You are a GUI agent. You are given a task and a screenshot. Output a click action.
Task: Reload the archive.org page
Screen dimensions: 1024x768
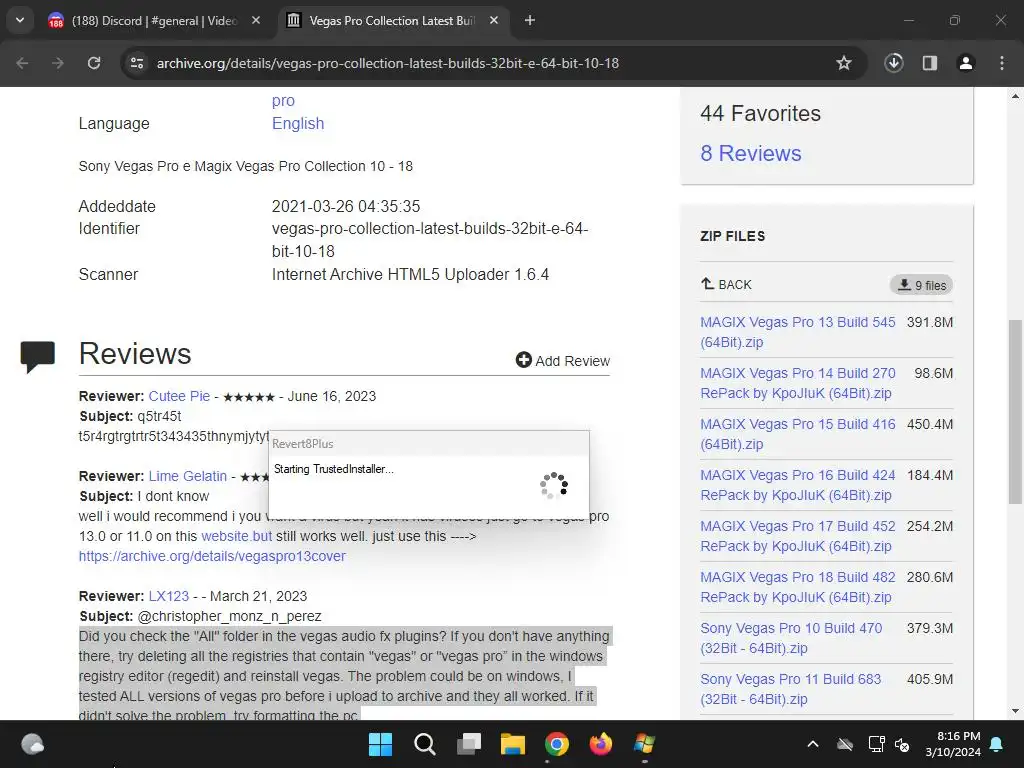point(94,63)
